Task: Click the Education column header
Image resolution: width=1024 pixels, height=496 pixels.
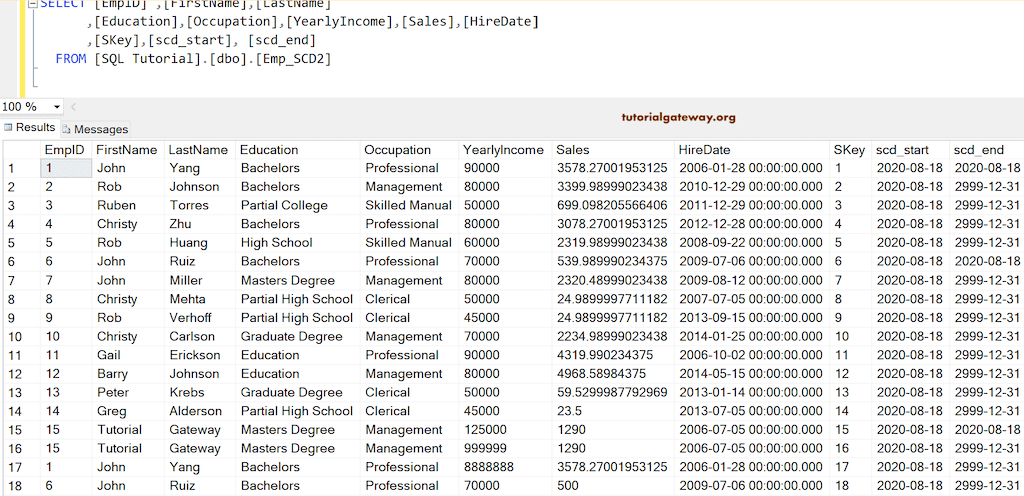Action: tap(269, 149)
